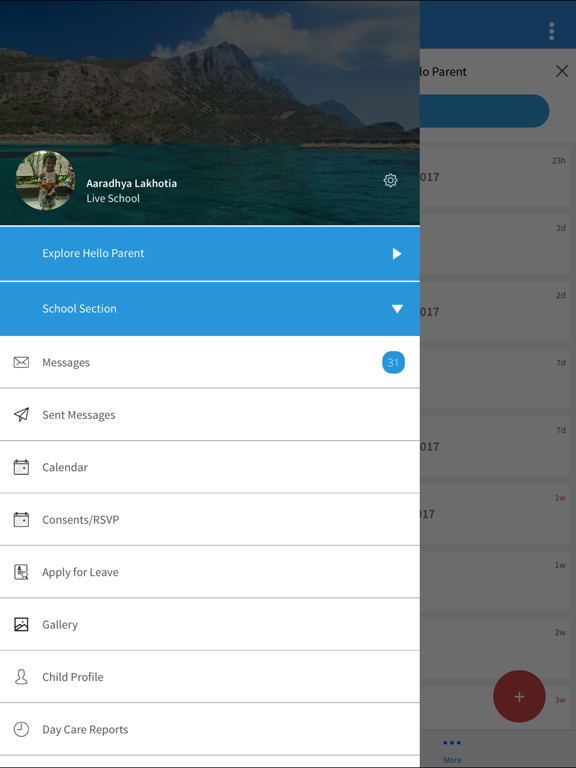Expand Explore Hello Parent section
This screenshot has width=576, height=768.
point(210,253)
